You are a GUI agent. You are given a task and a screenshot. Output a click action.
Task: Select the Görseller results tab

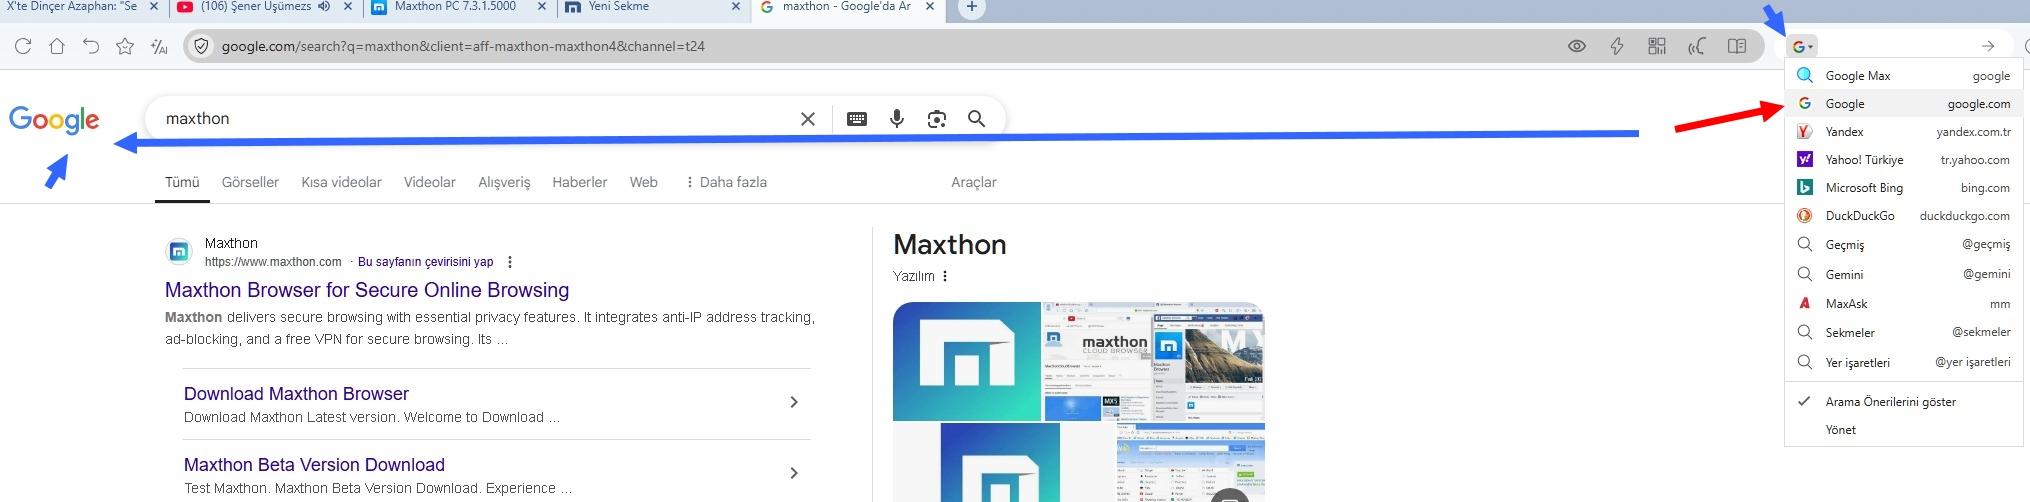coord(250,182)
